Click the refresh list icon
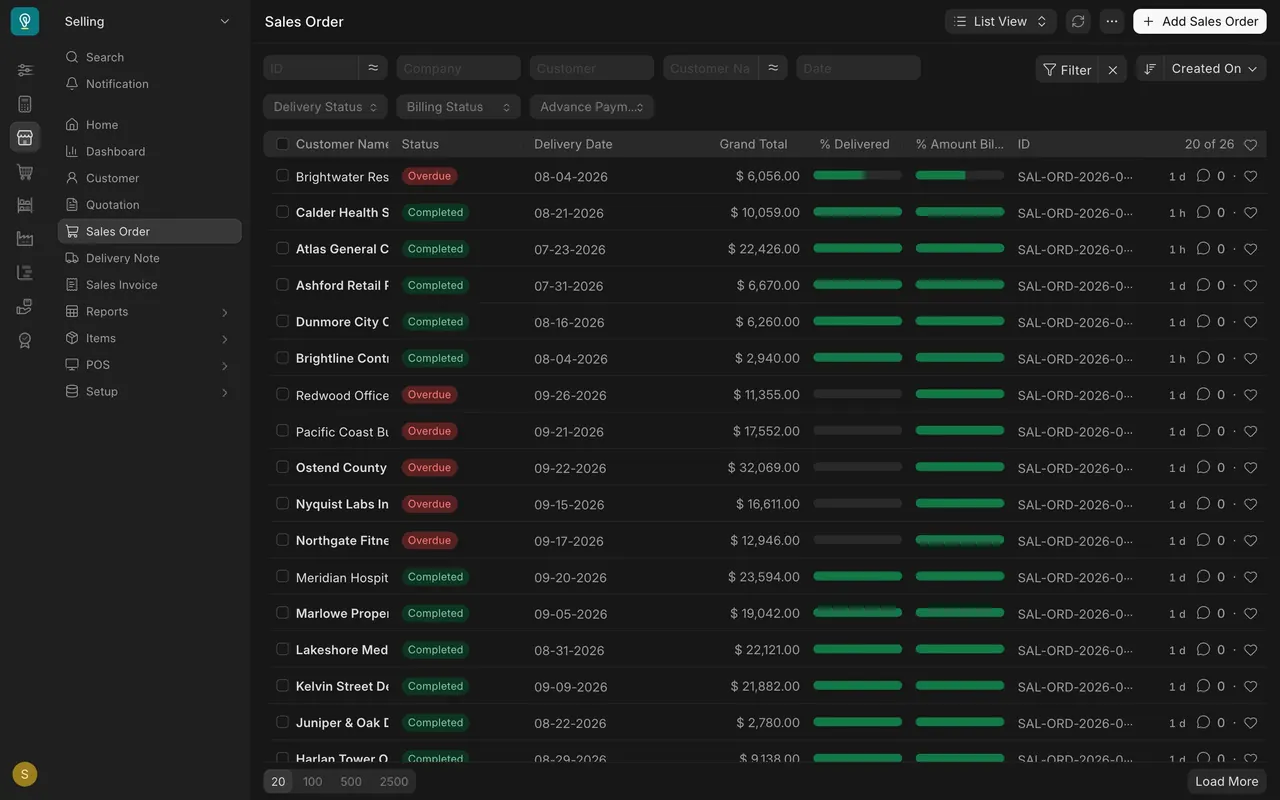The width and height of the screenshot is (1280, 800). click(1078, 21)
